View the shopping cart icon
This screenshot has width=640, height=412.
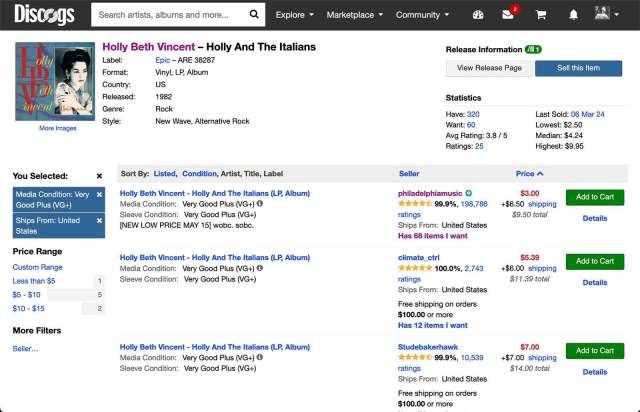[x=541, y=16]
